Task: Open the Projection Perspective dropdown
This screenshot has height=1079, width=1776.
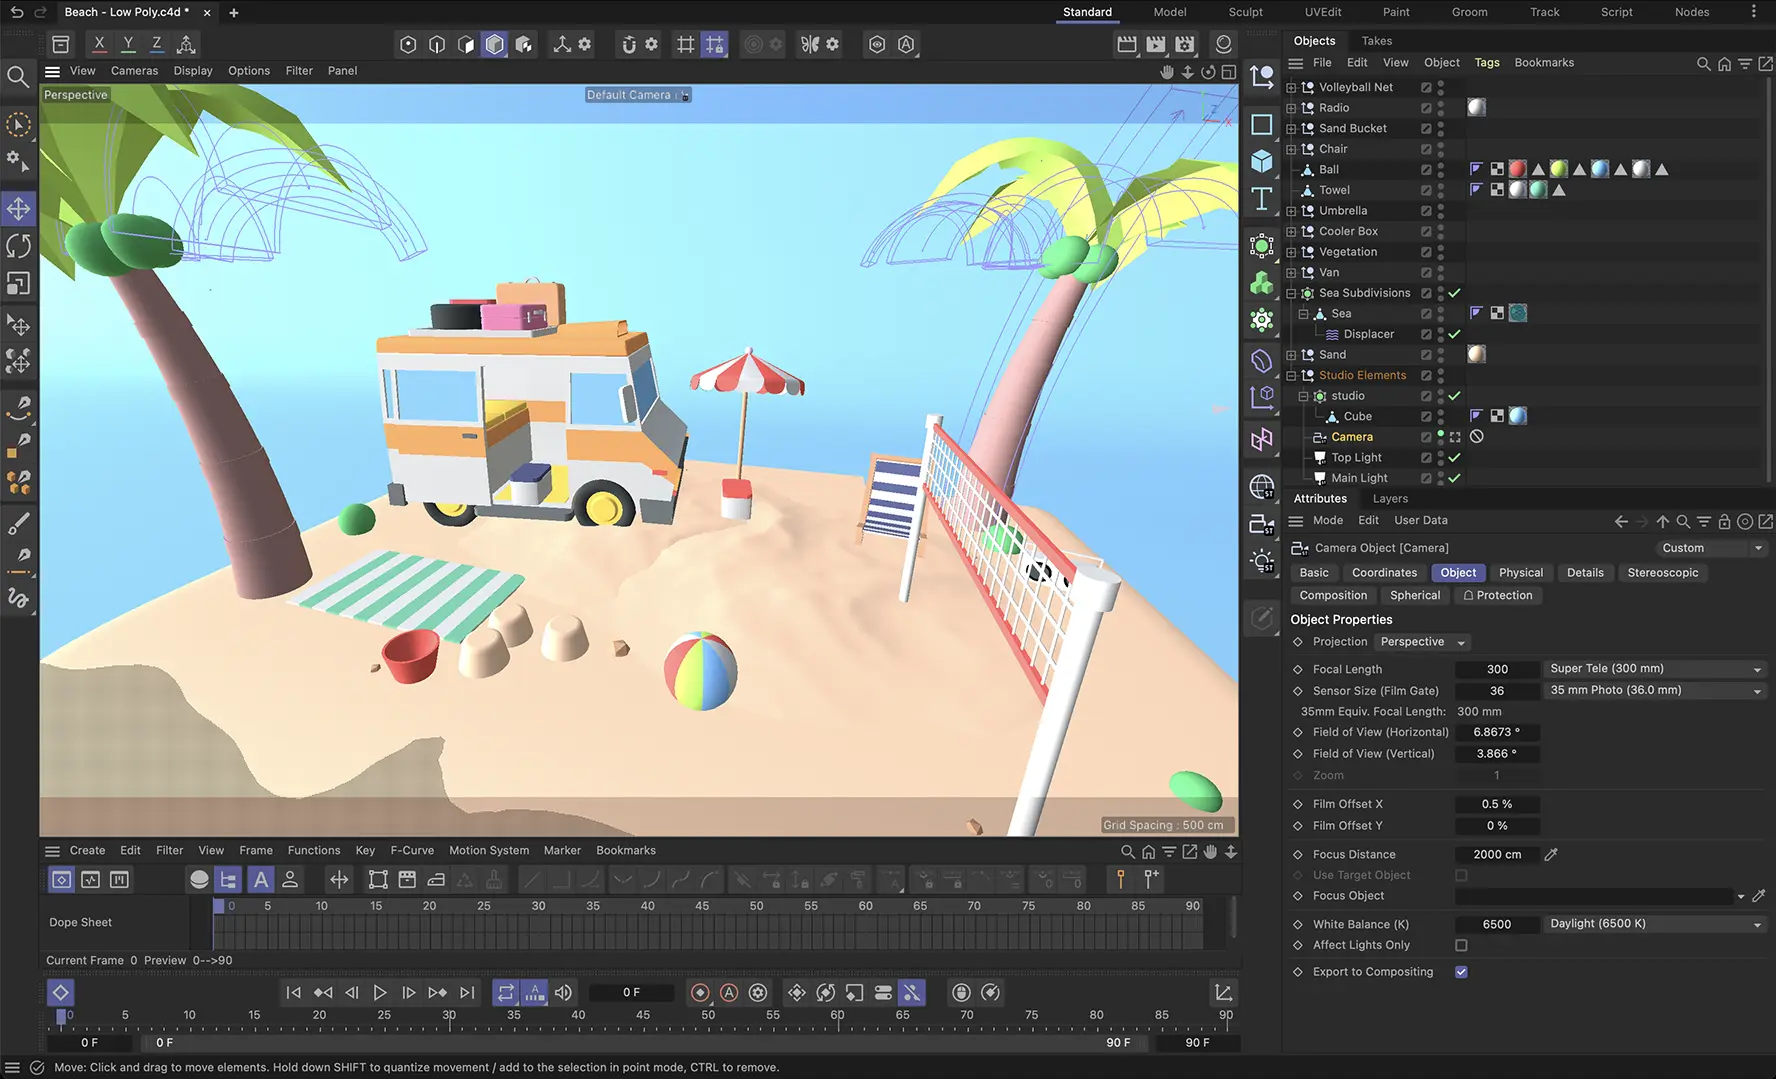Action: (x=1421, y=642)
